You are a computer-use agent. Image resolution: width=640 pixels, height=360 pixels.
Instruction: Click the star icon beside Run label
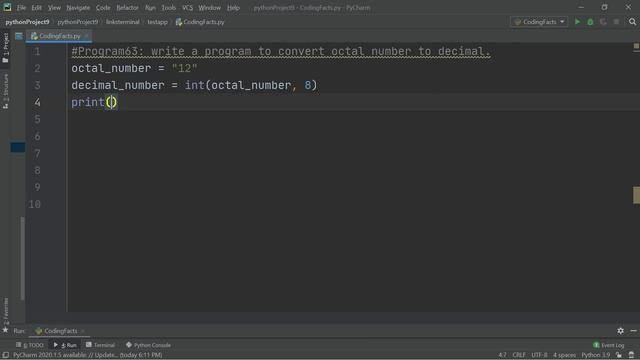tap(5, 330)
